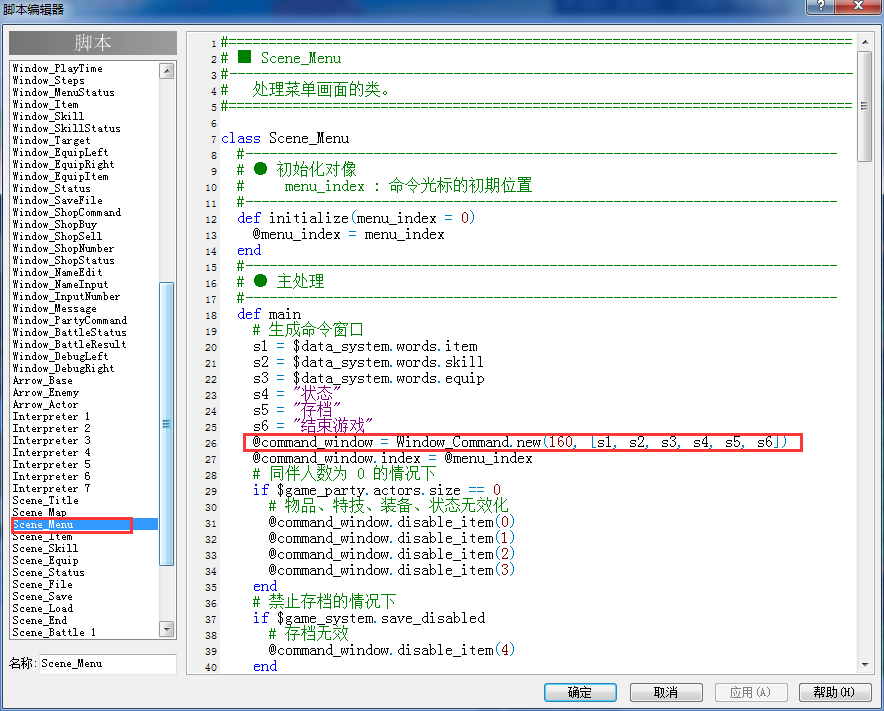
Task: Click the 取消 cancel button
Action: pos(666,692)
